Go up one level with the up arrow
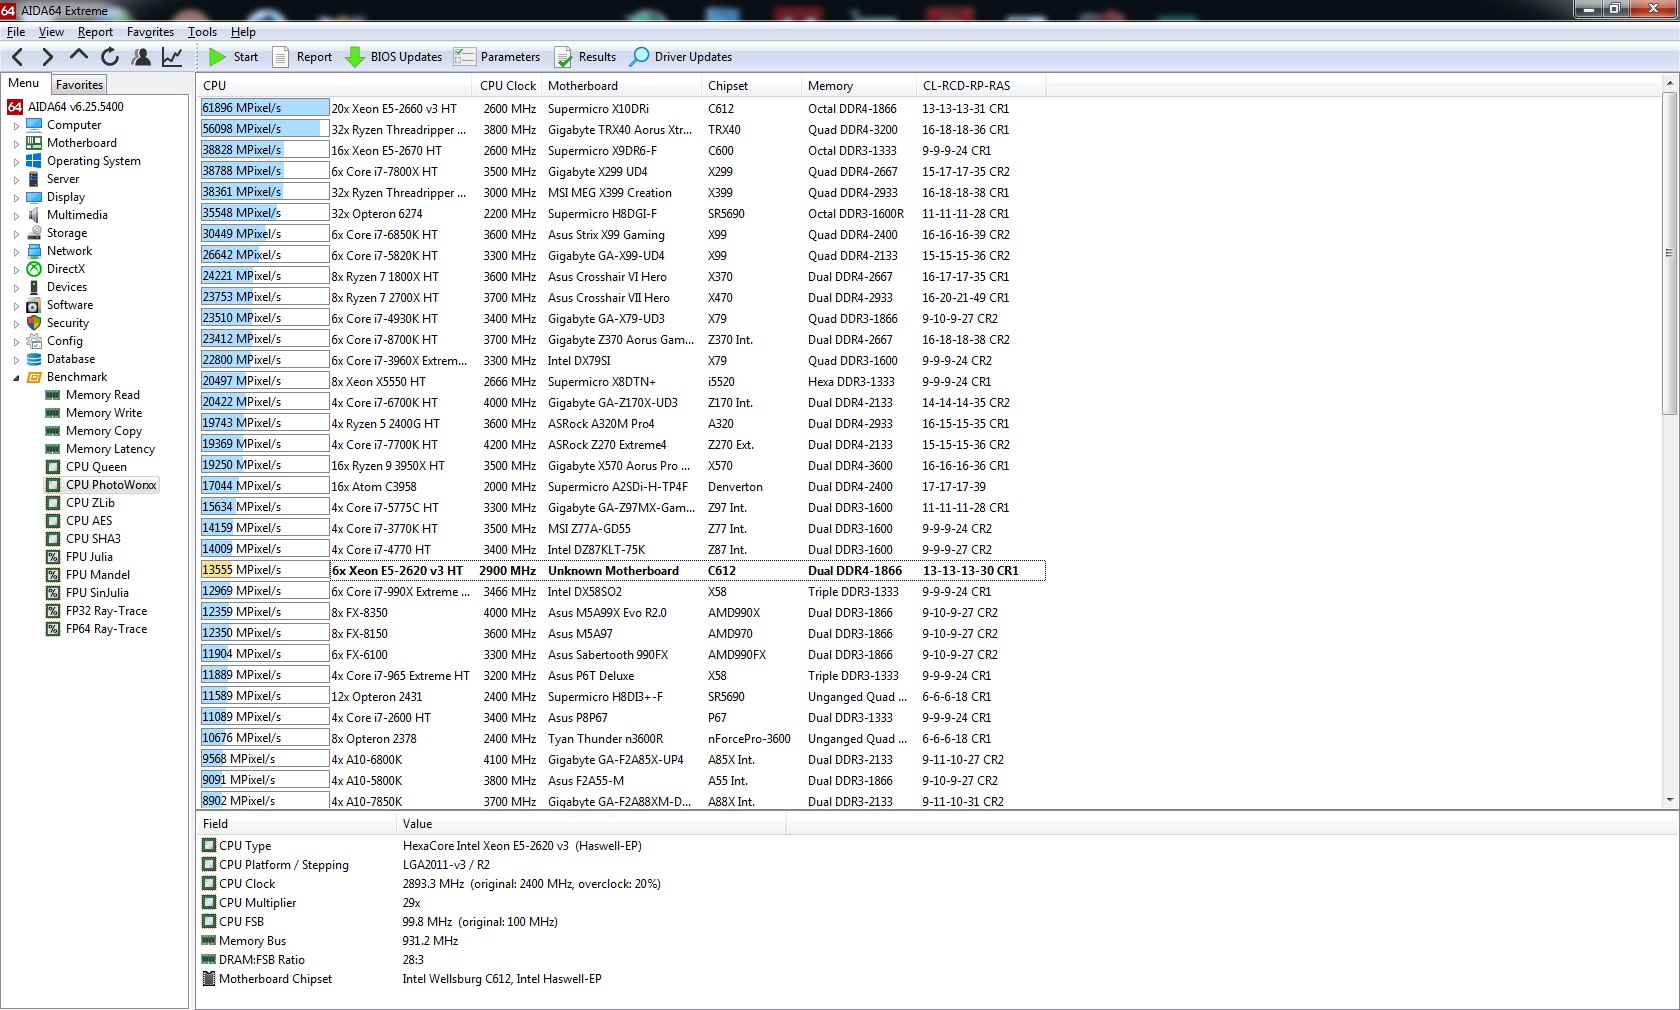The image size is (1680, 1010). pos(79,57)
